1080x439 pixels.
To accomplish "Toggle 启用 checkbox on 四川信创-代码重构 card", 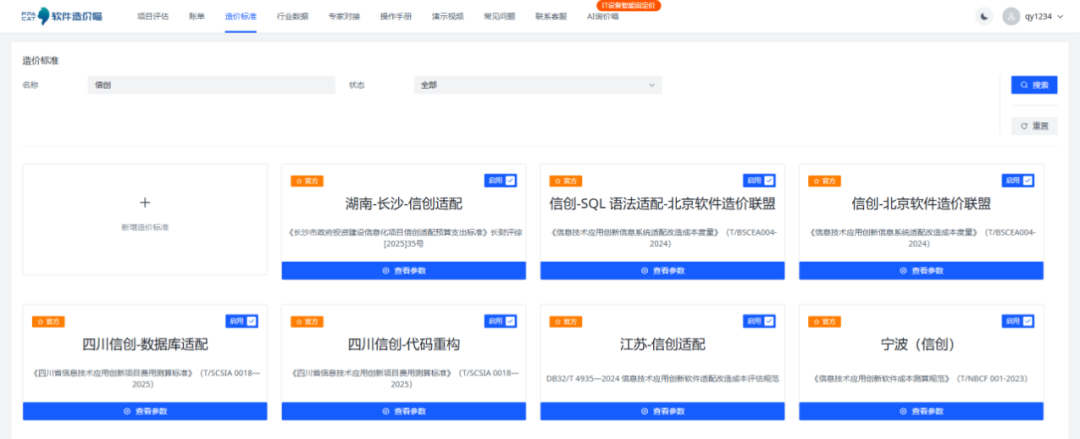I will click(510, 321).
